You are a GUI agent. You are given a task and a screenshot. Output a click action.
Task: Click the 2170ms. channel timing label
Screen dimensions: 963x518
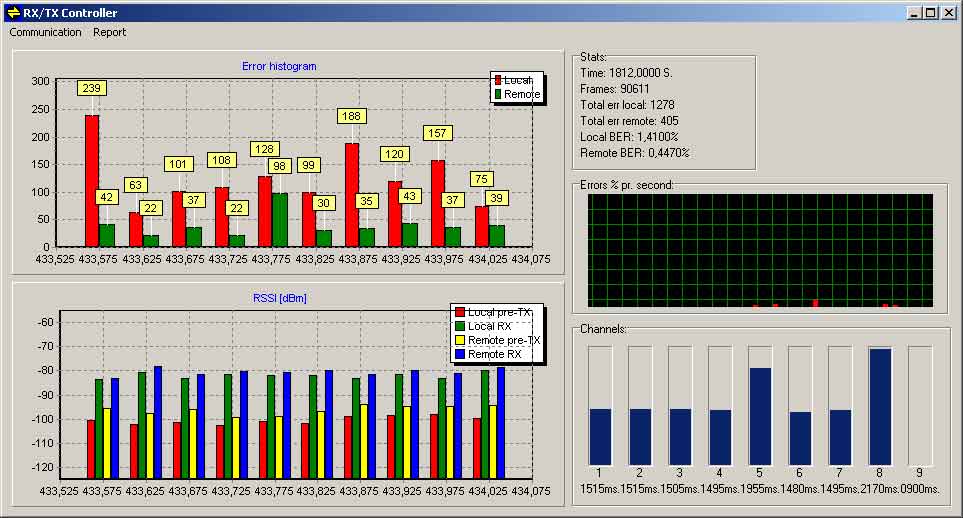[879, 489]
